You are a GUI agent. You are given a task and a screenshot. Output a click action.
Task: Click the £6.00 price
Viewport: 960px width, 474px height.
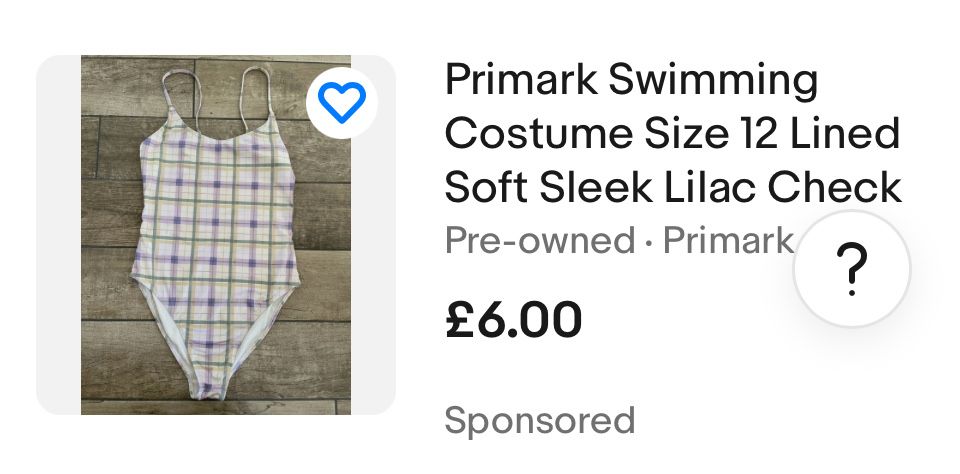[513, 320]
